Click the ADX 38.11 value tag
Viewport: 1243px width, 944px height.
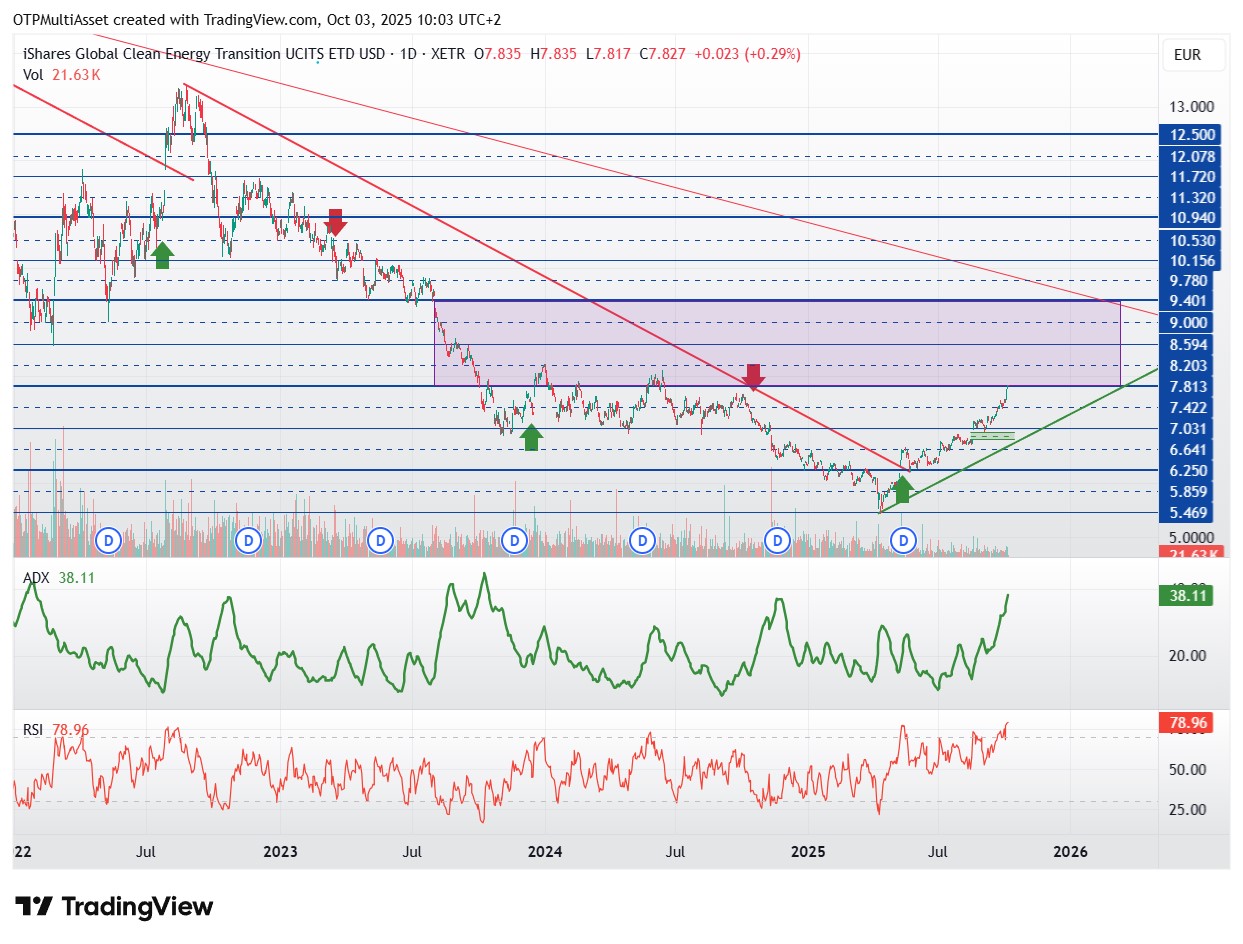[1186, 595]
